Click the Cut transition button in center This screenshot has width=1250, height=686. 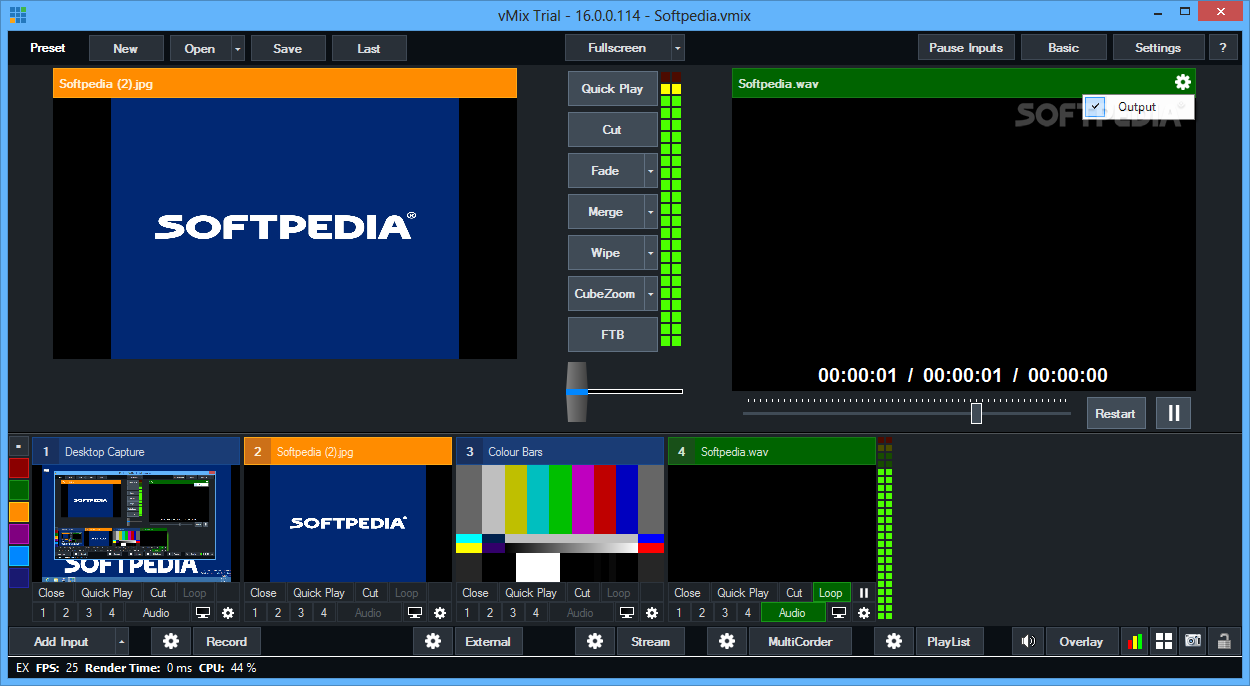click(x=613, y=130)
